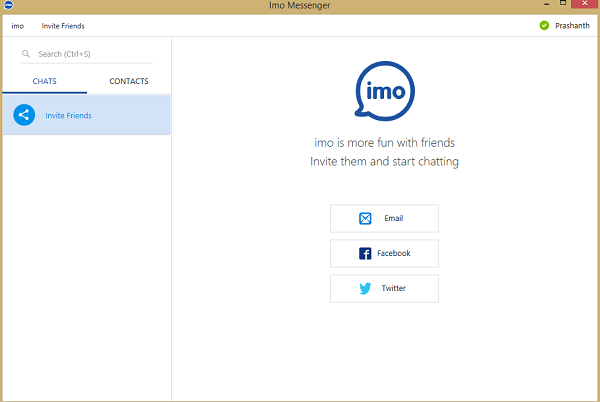The height and width of the screenshot is (402, 600).
Task: Open the Invite Friends menu
Action: [63, 25]
